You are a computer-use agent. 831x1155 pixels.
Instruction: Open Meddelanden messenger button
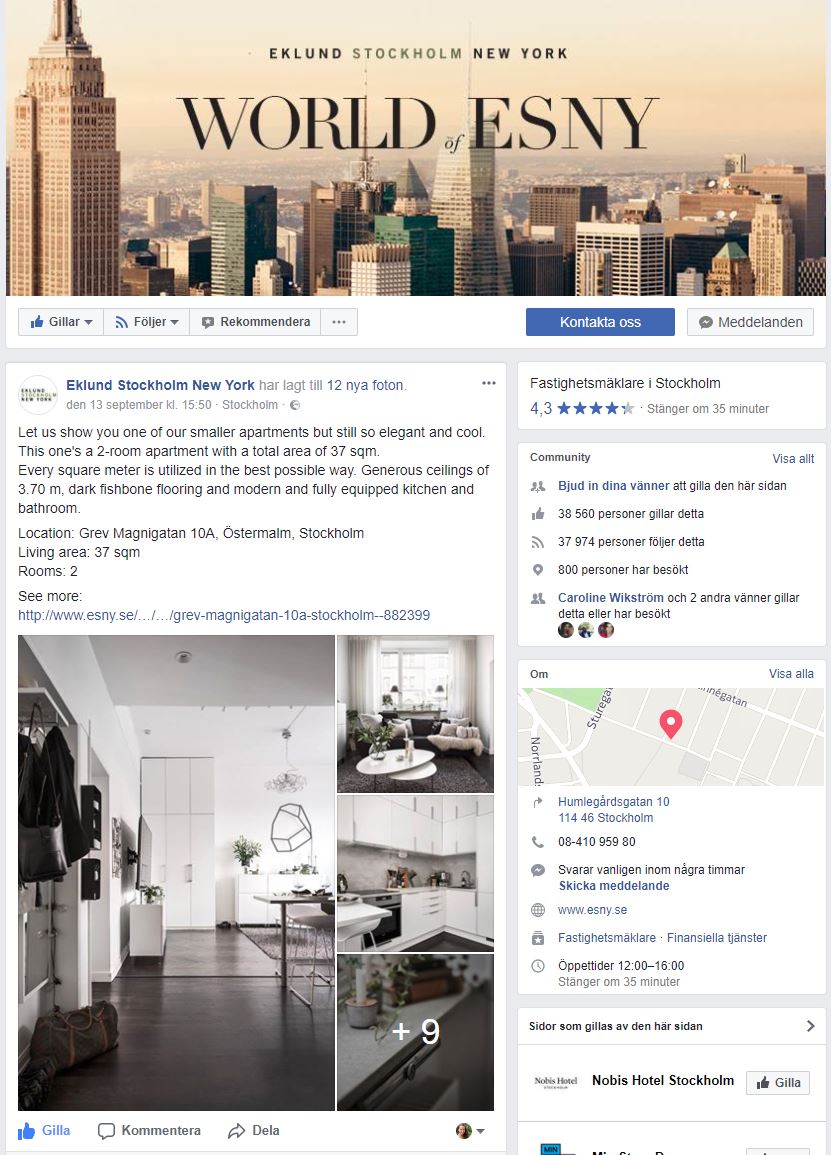pyautogui.click(x=751, y=322)
